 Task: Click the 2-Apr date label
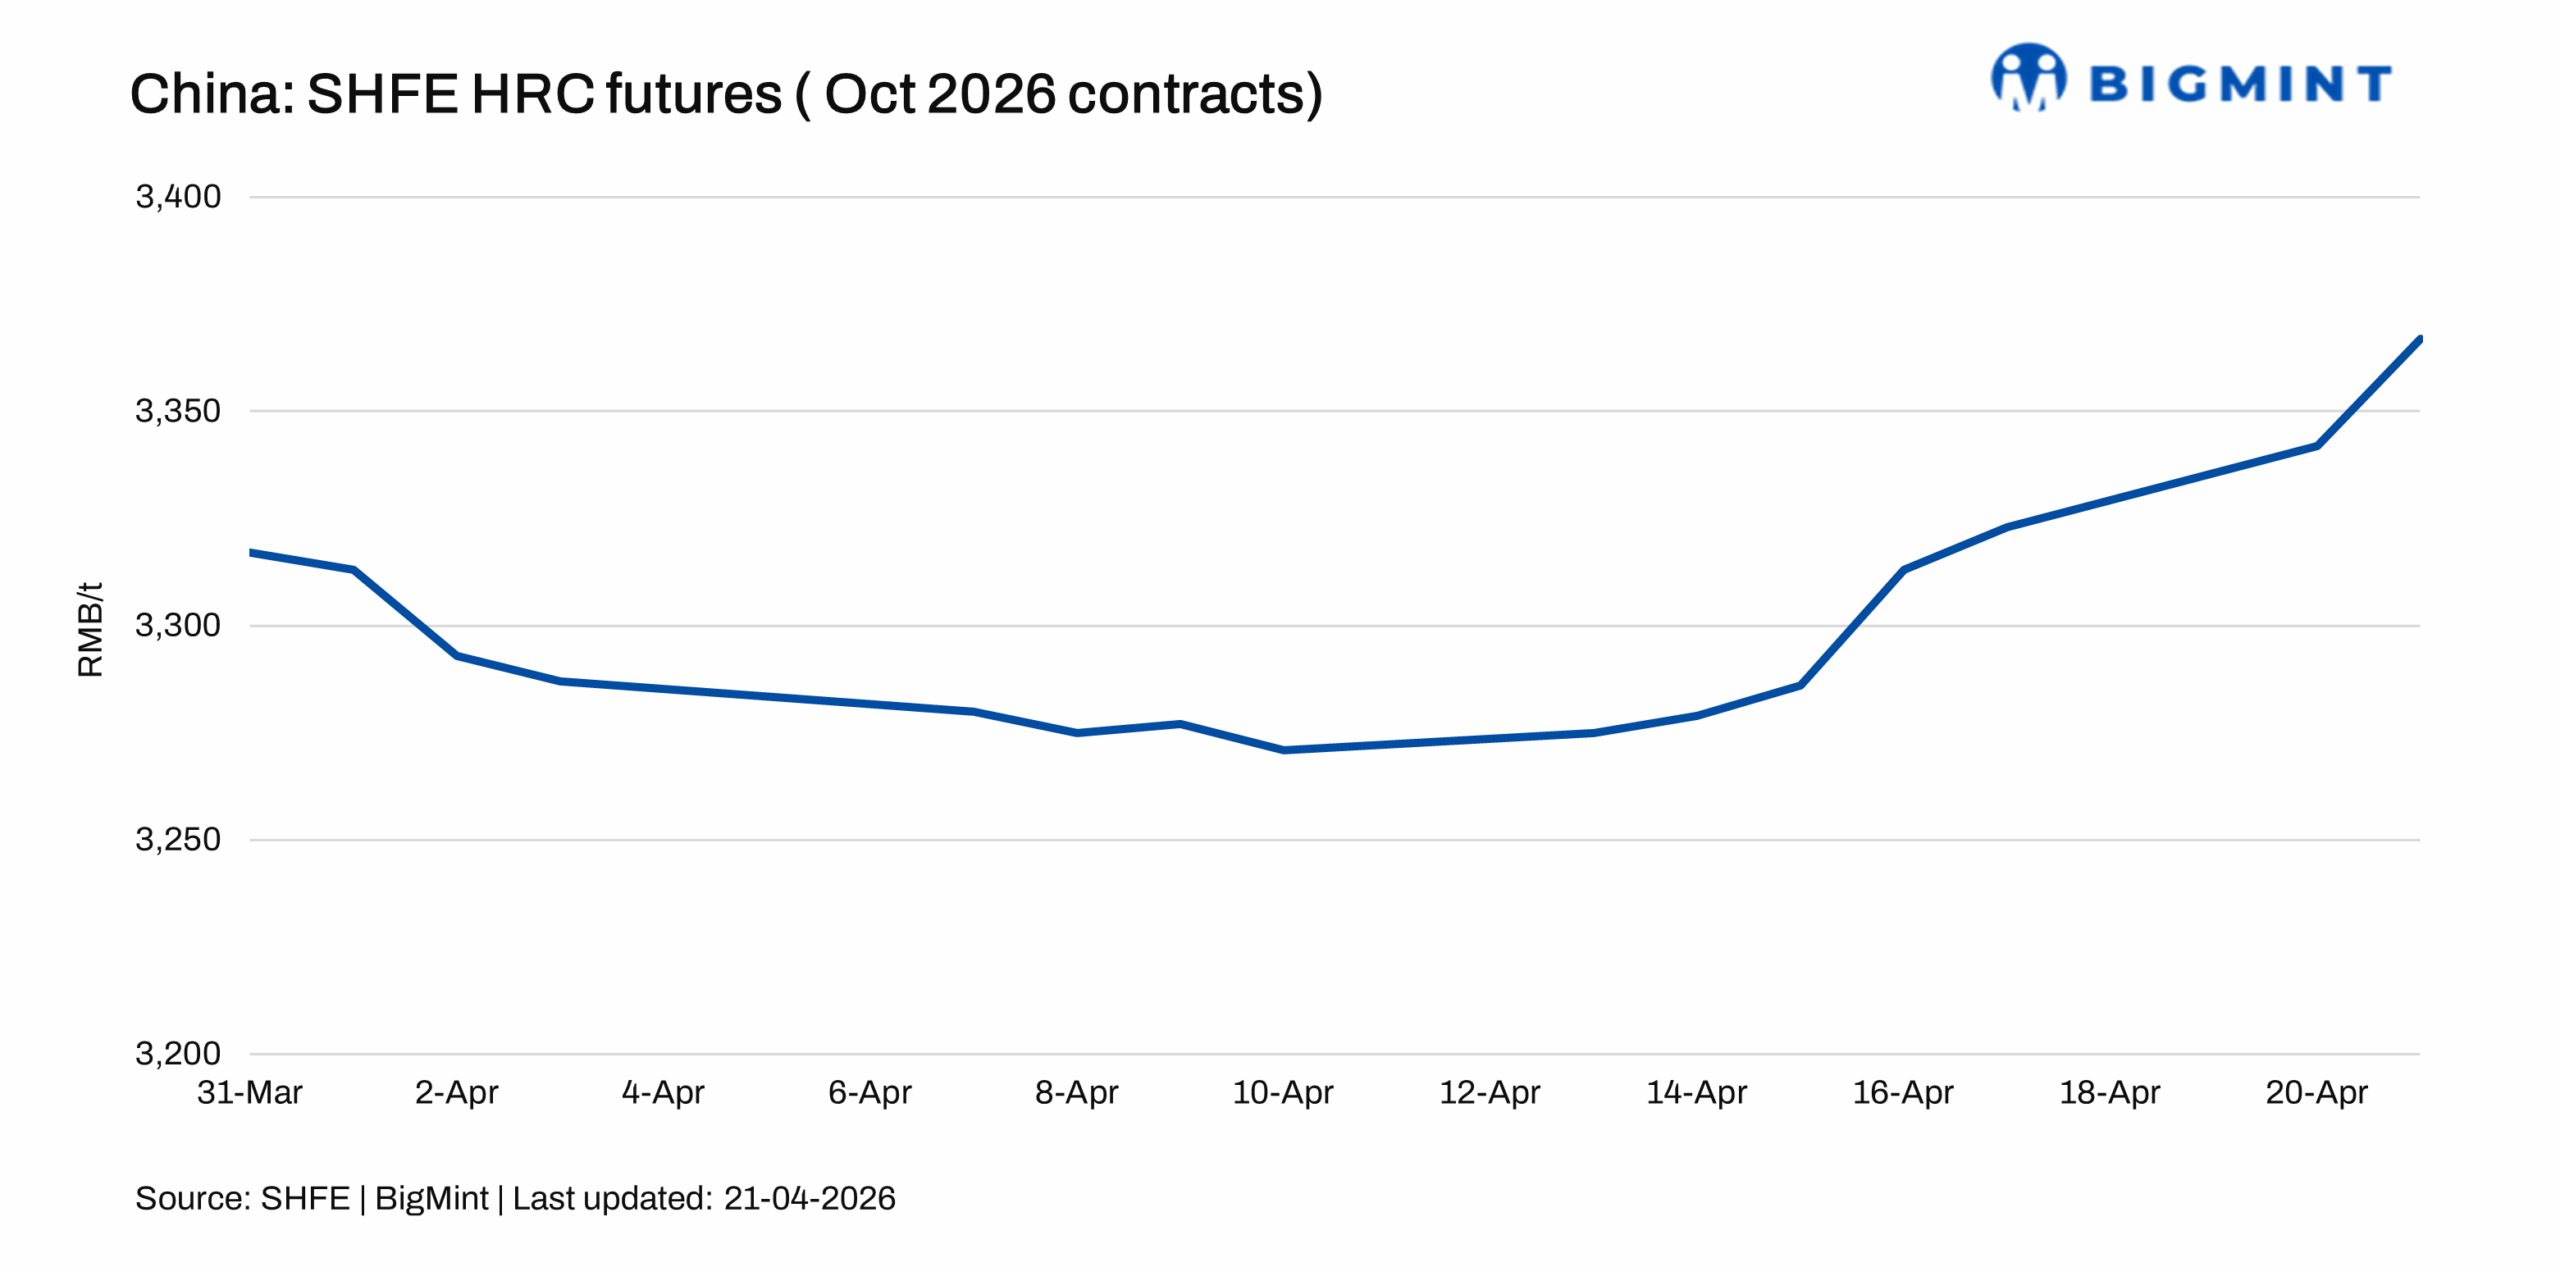pyautogui.click(x=456, y=1092)
